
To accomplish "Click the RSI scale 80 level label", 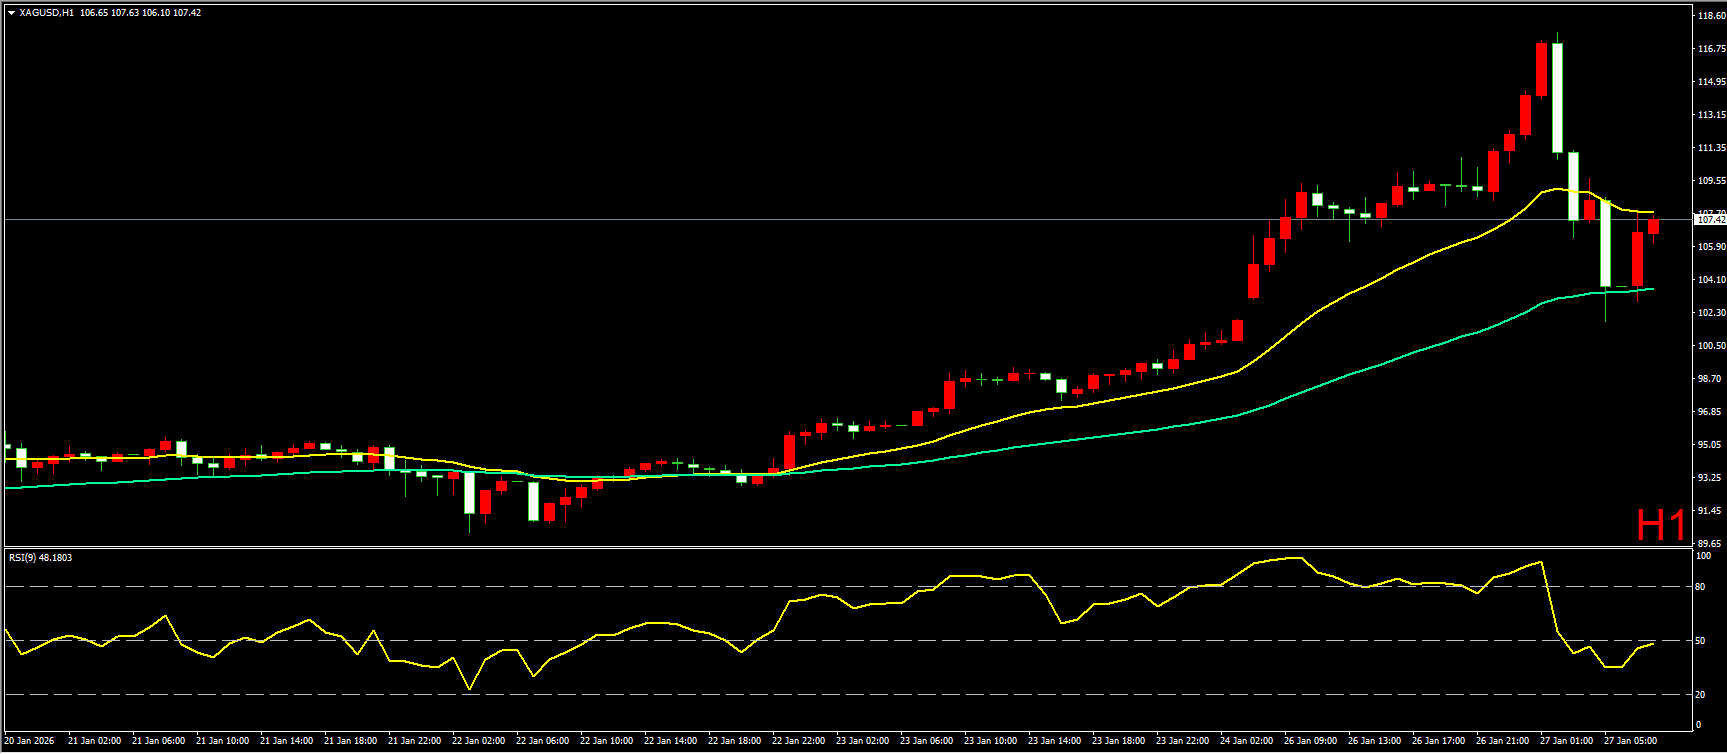I will click(1700, 587).
